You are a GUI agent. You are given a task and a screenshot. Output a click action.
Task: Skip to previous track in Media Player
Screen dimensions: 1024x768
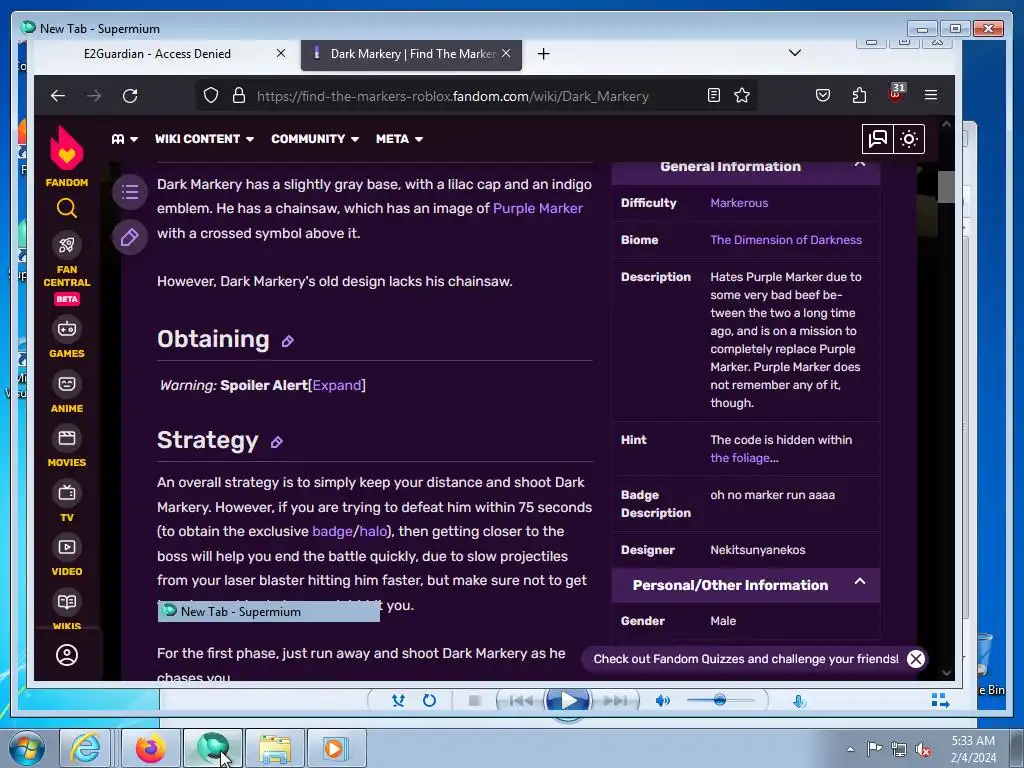point(520,701)
